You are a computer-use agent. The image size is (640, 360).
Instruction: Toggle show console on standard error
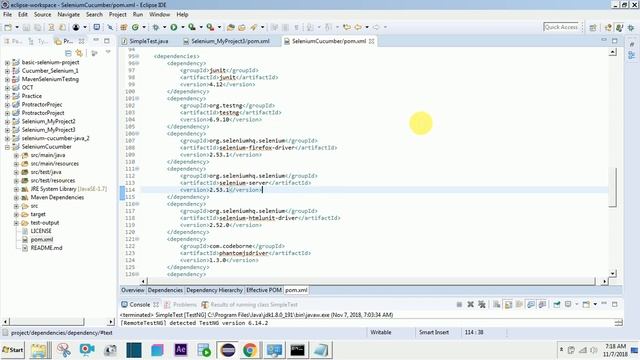tap(542, 304)
